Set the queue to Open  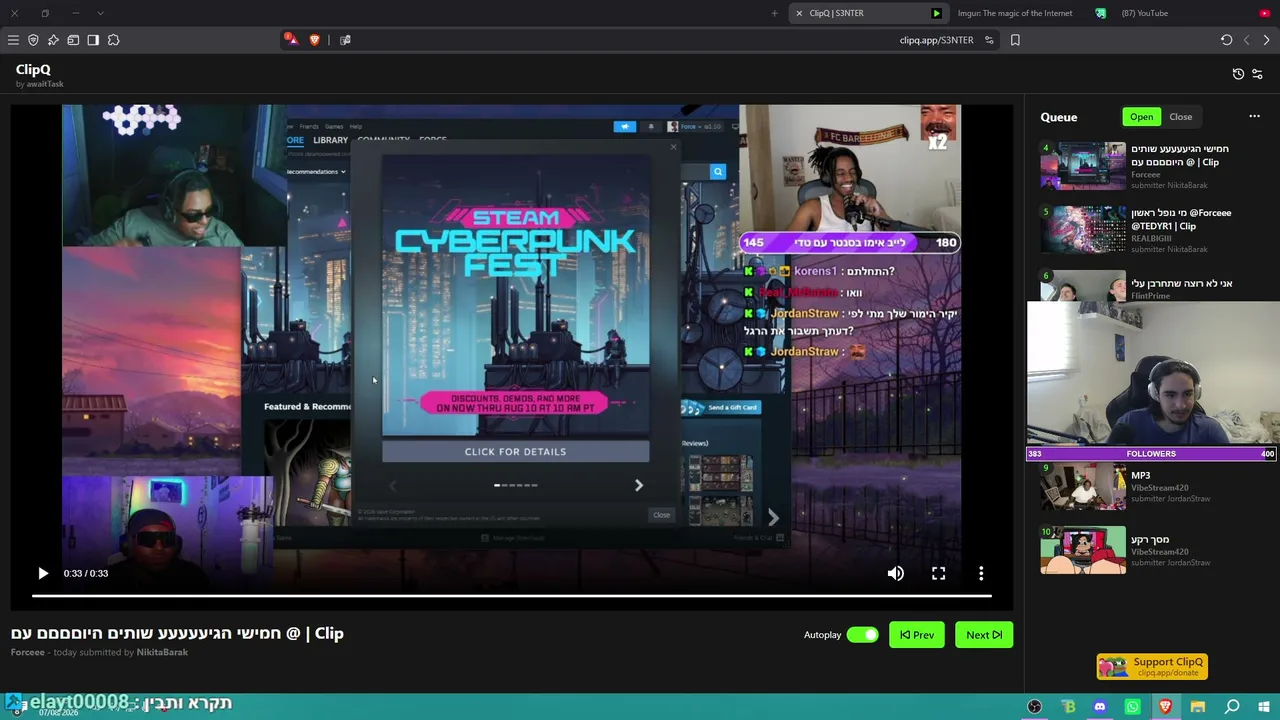[1141, 117]
